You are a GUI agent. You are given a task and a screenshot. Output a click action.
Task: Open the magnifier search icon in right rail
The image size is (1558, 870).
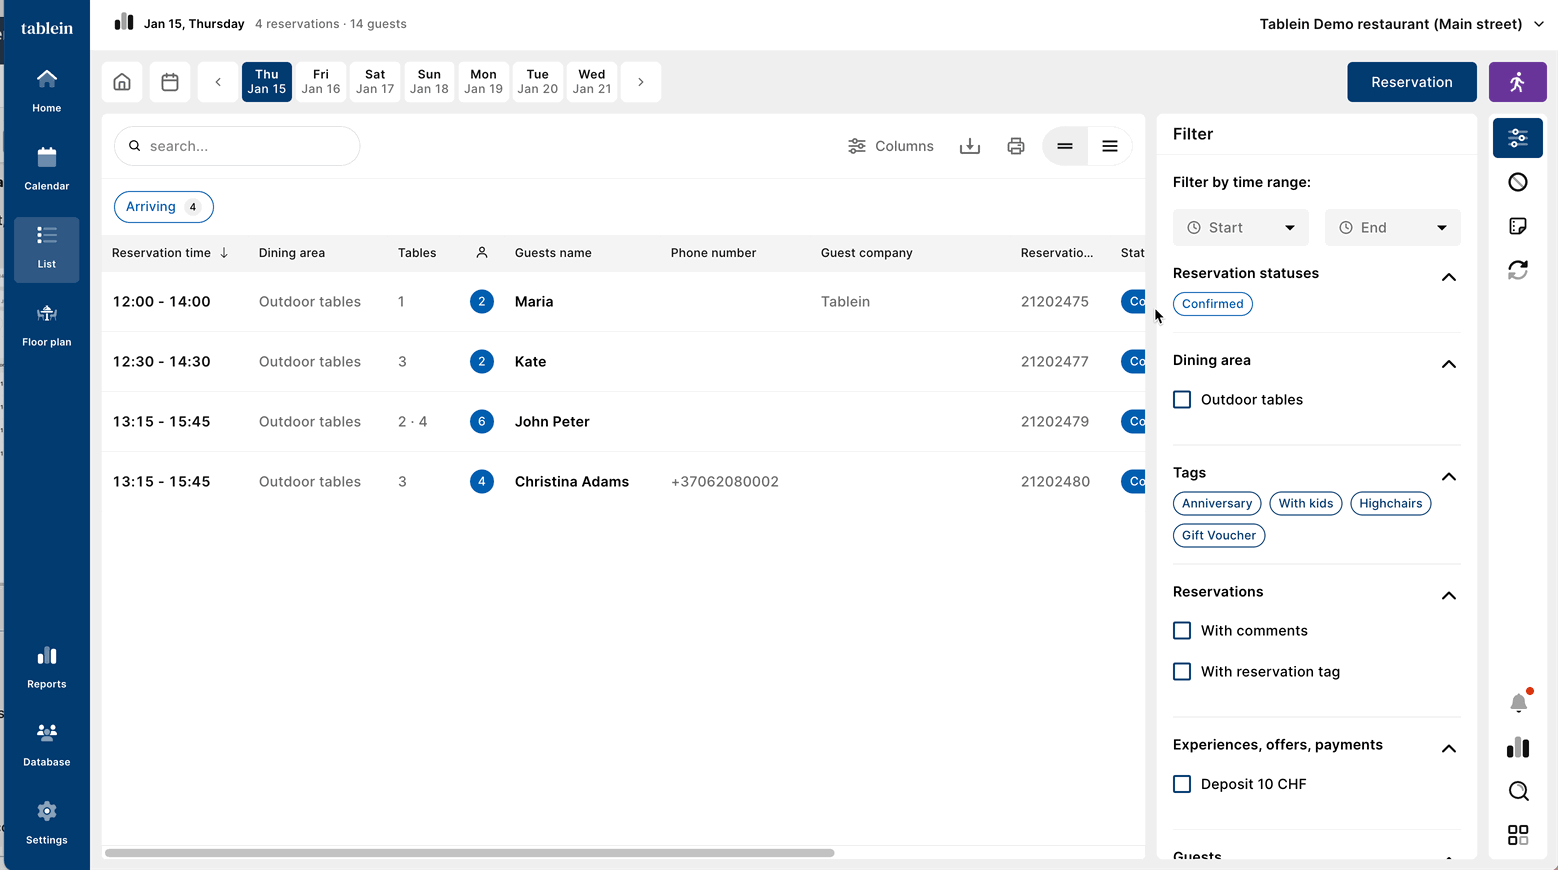coord(1518,791)
